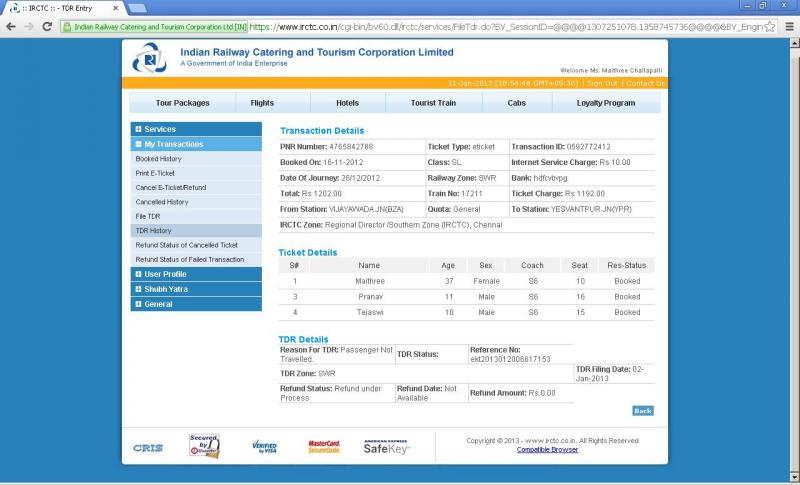
Task: Click the CRIS logo in footer
Action: coord(148,448)
